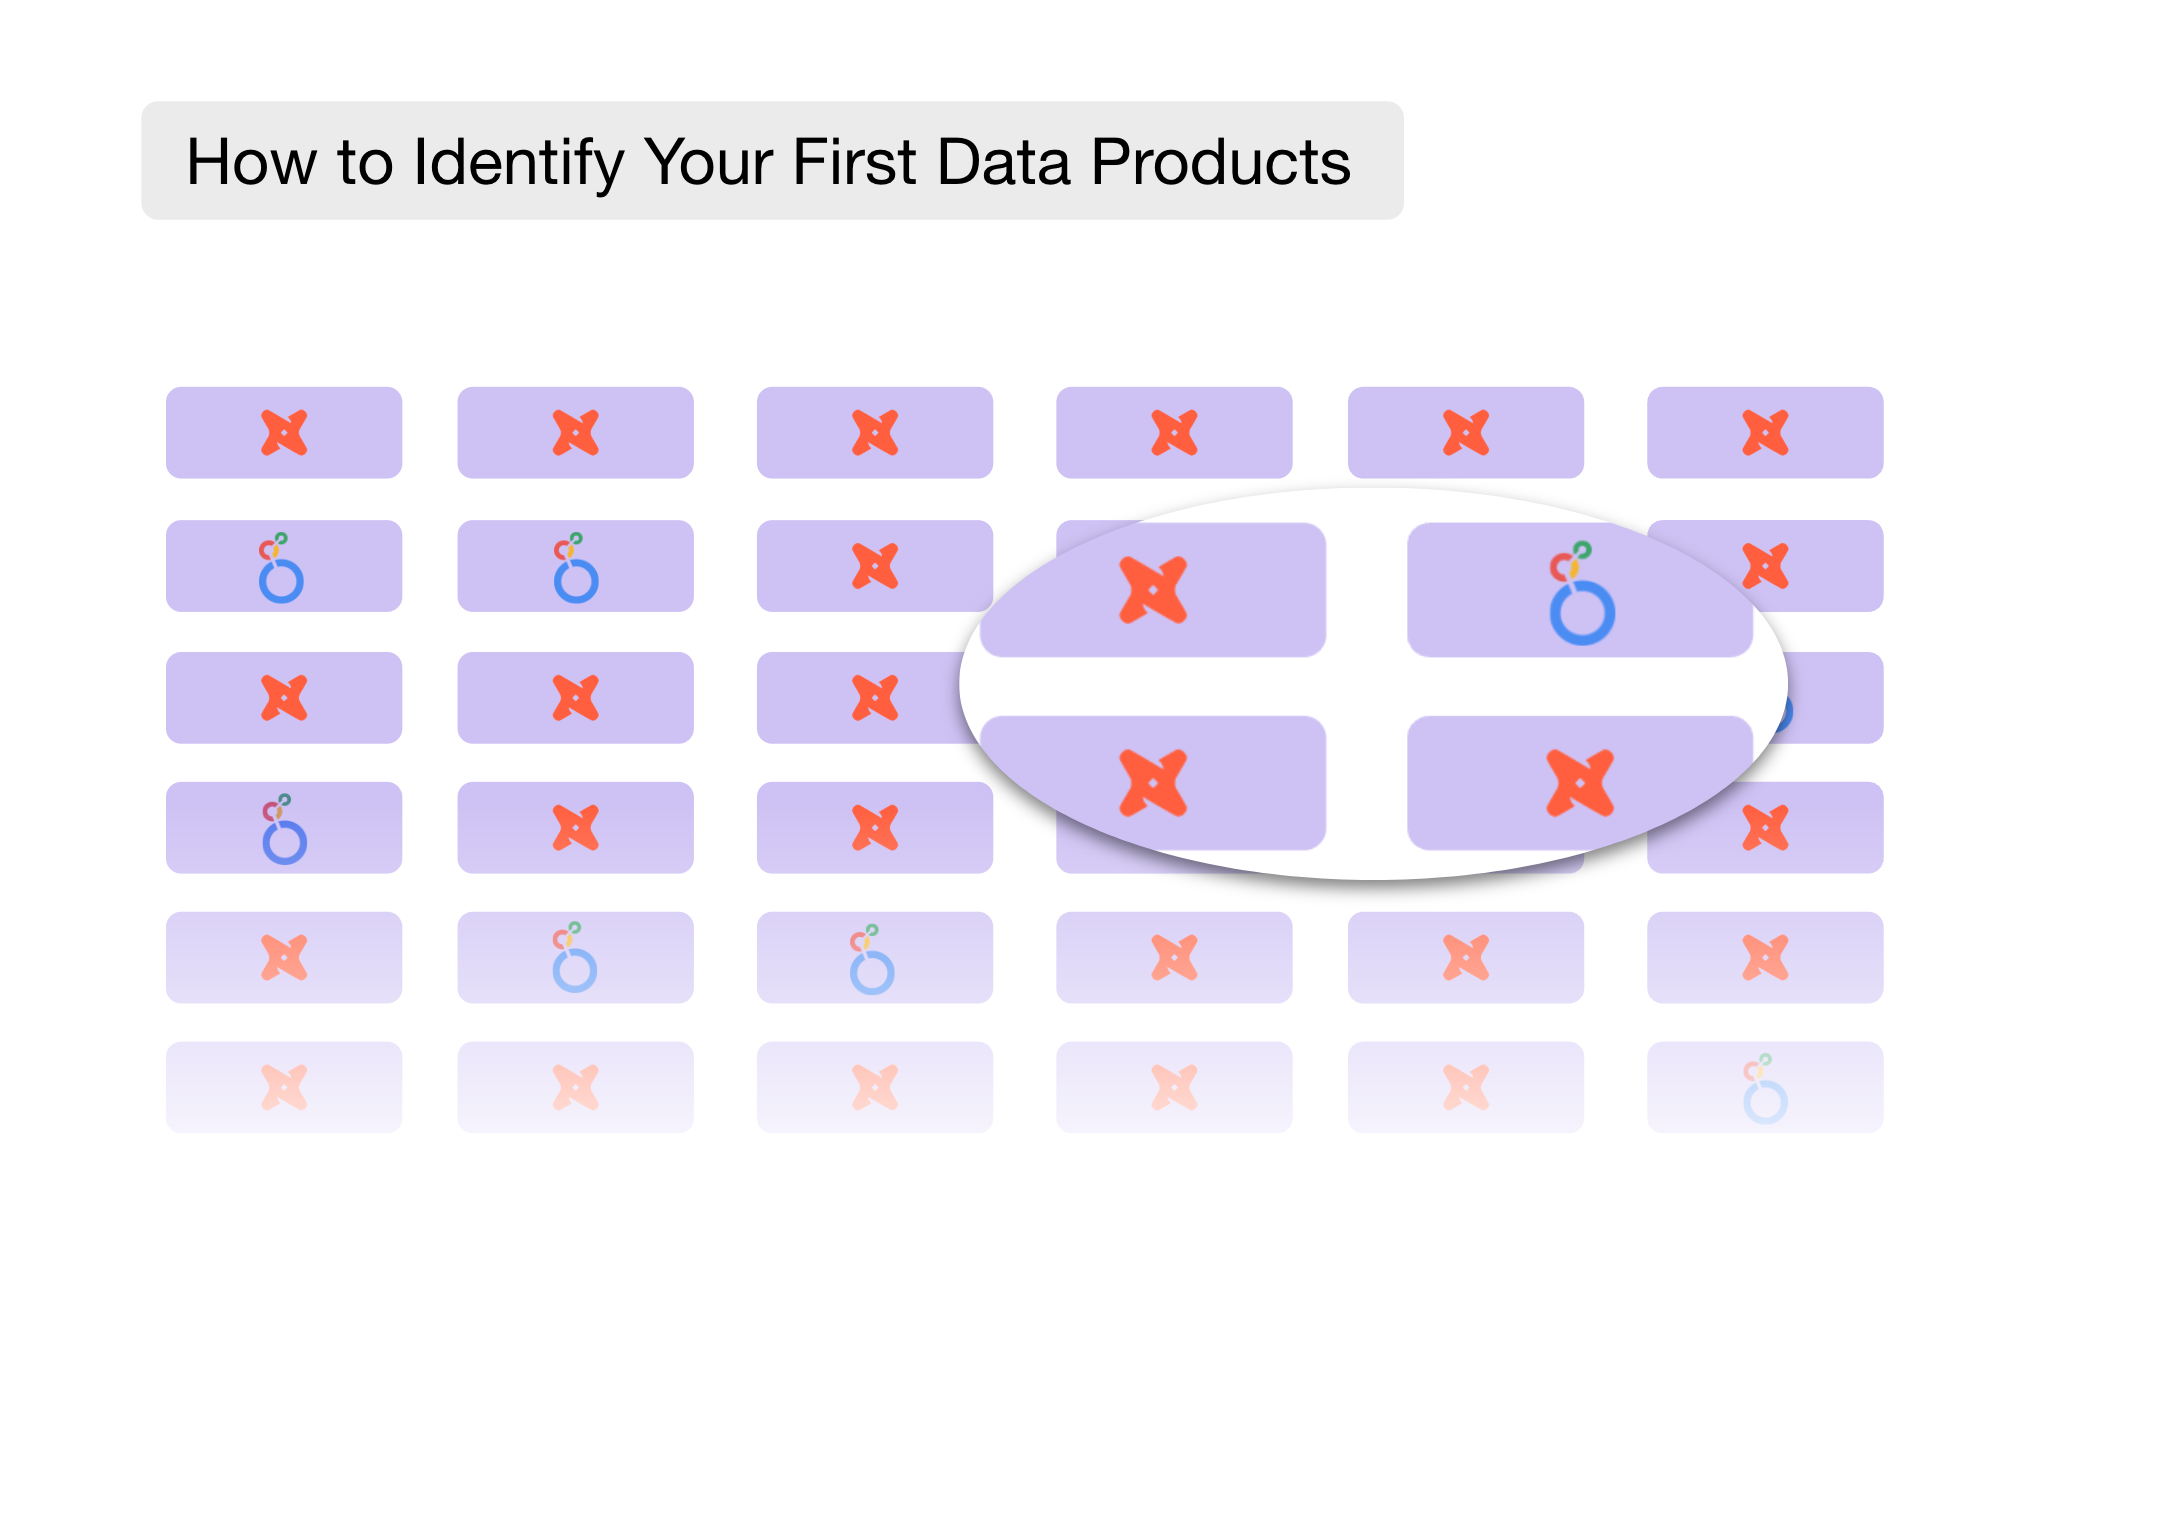This screenshot has width=2184, height=1516.
Task: Select the Looker icon in second row's first card
Action: tap(281, 568)
